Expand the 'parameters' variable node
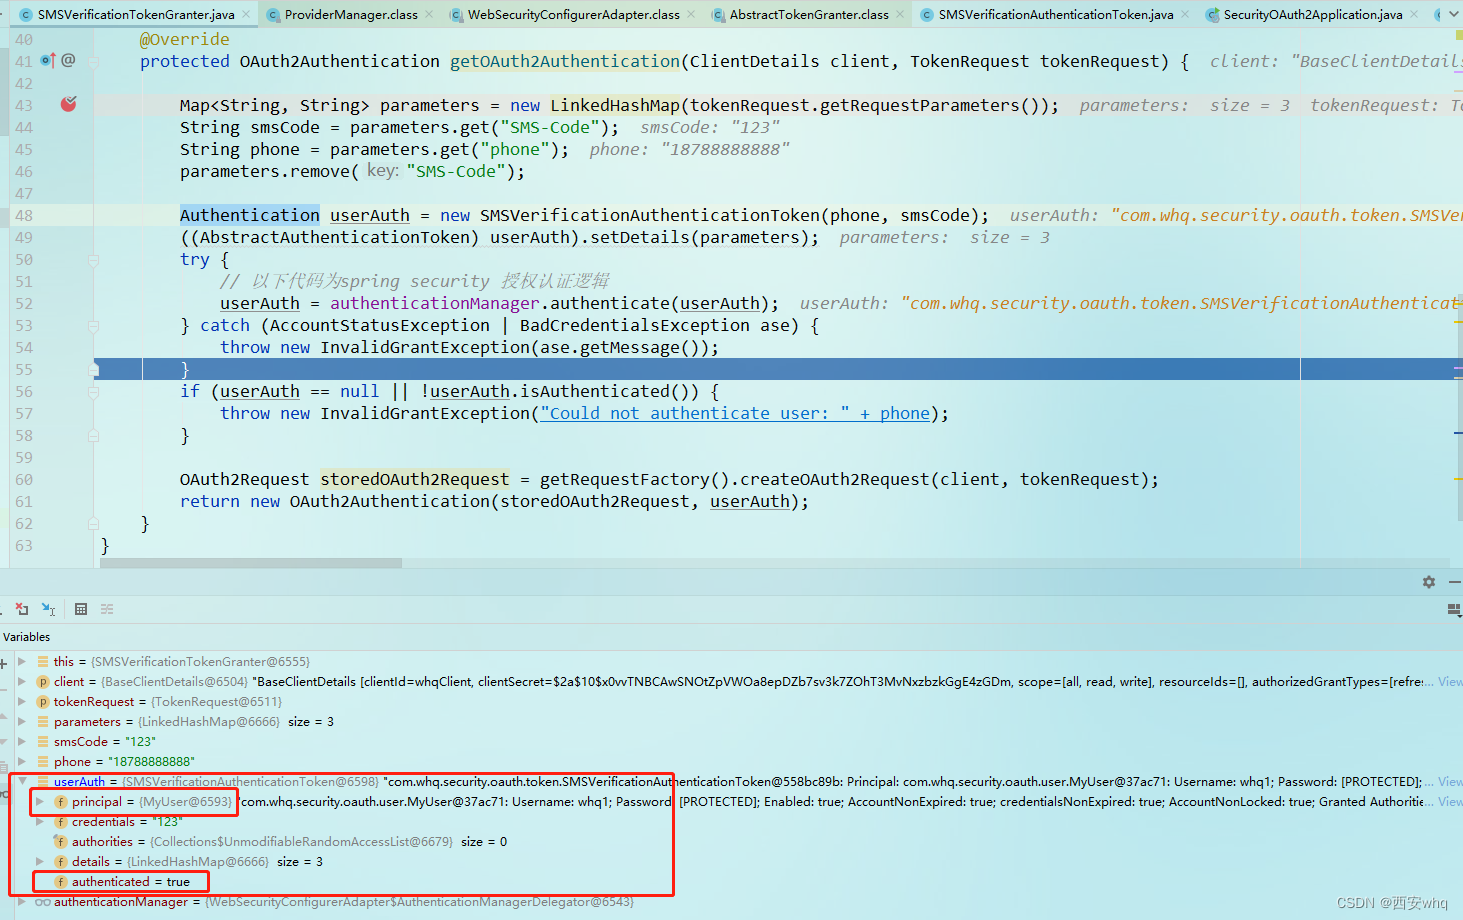This screenshot has height=920, width=1463. pos(22,722)
